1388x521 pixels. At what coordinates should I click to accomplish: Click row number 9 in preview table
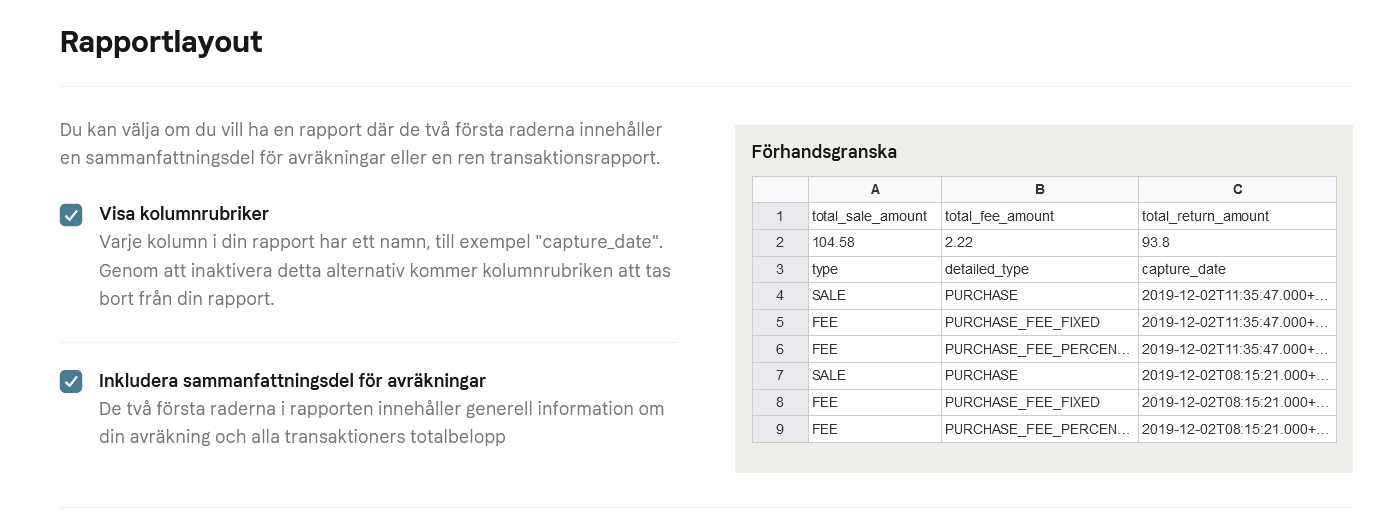pyautogui.click(x=780, y=428)
